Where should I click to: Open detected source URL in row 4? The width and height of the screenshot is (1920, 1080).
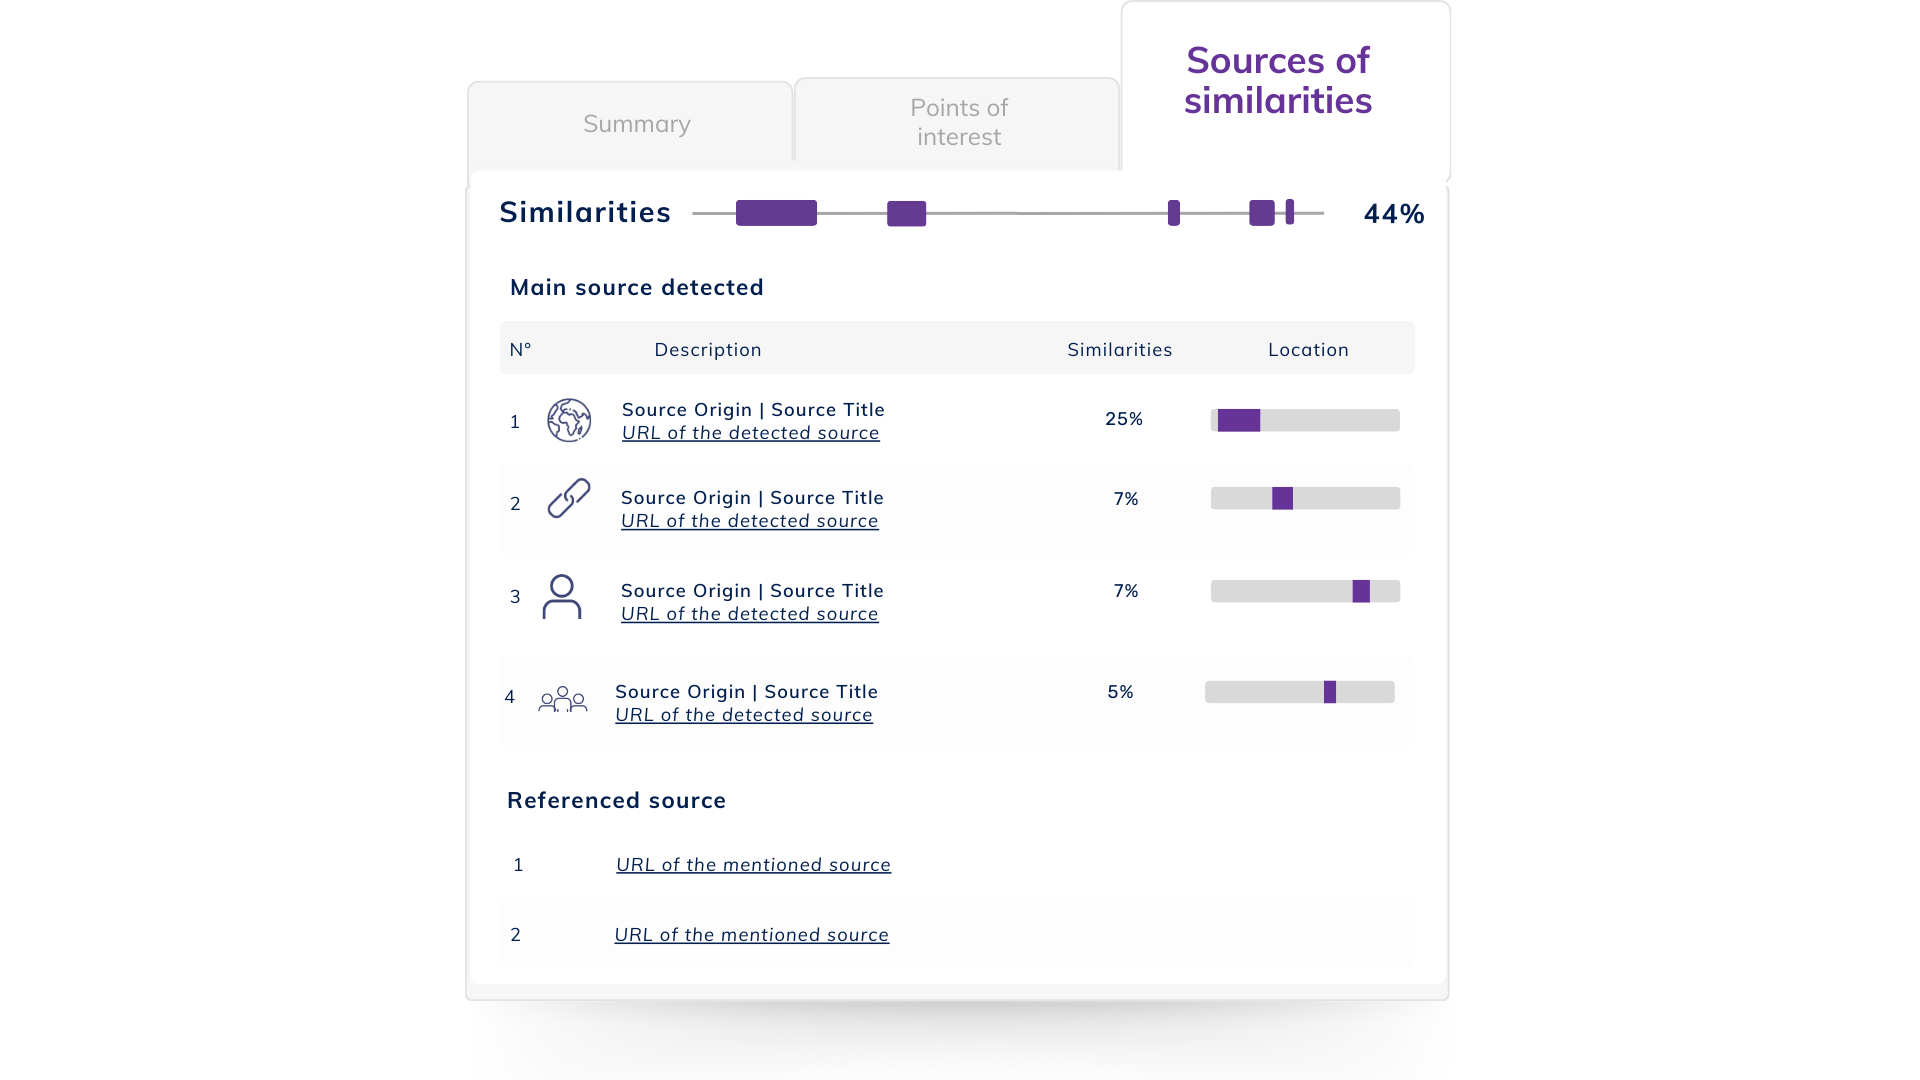(744, 715)
